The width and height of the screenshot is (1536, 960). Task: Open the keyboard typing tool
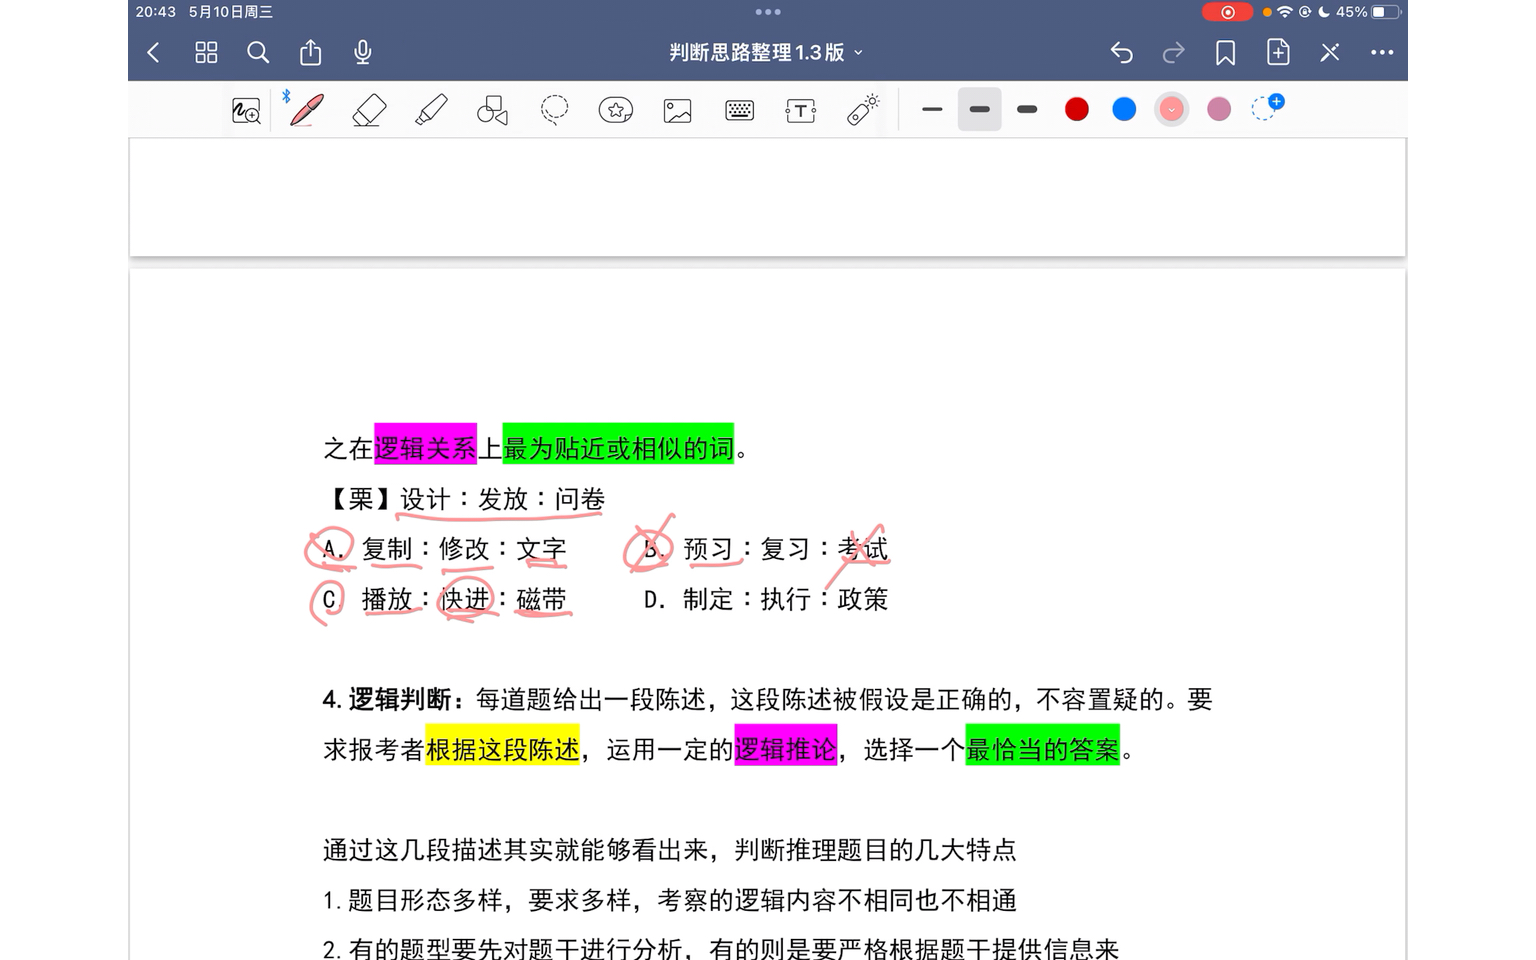tap(740, 110)
